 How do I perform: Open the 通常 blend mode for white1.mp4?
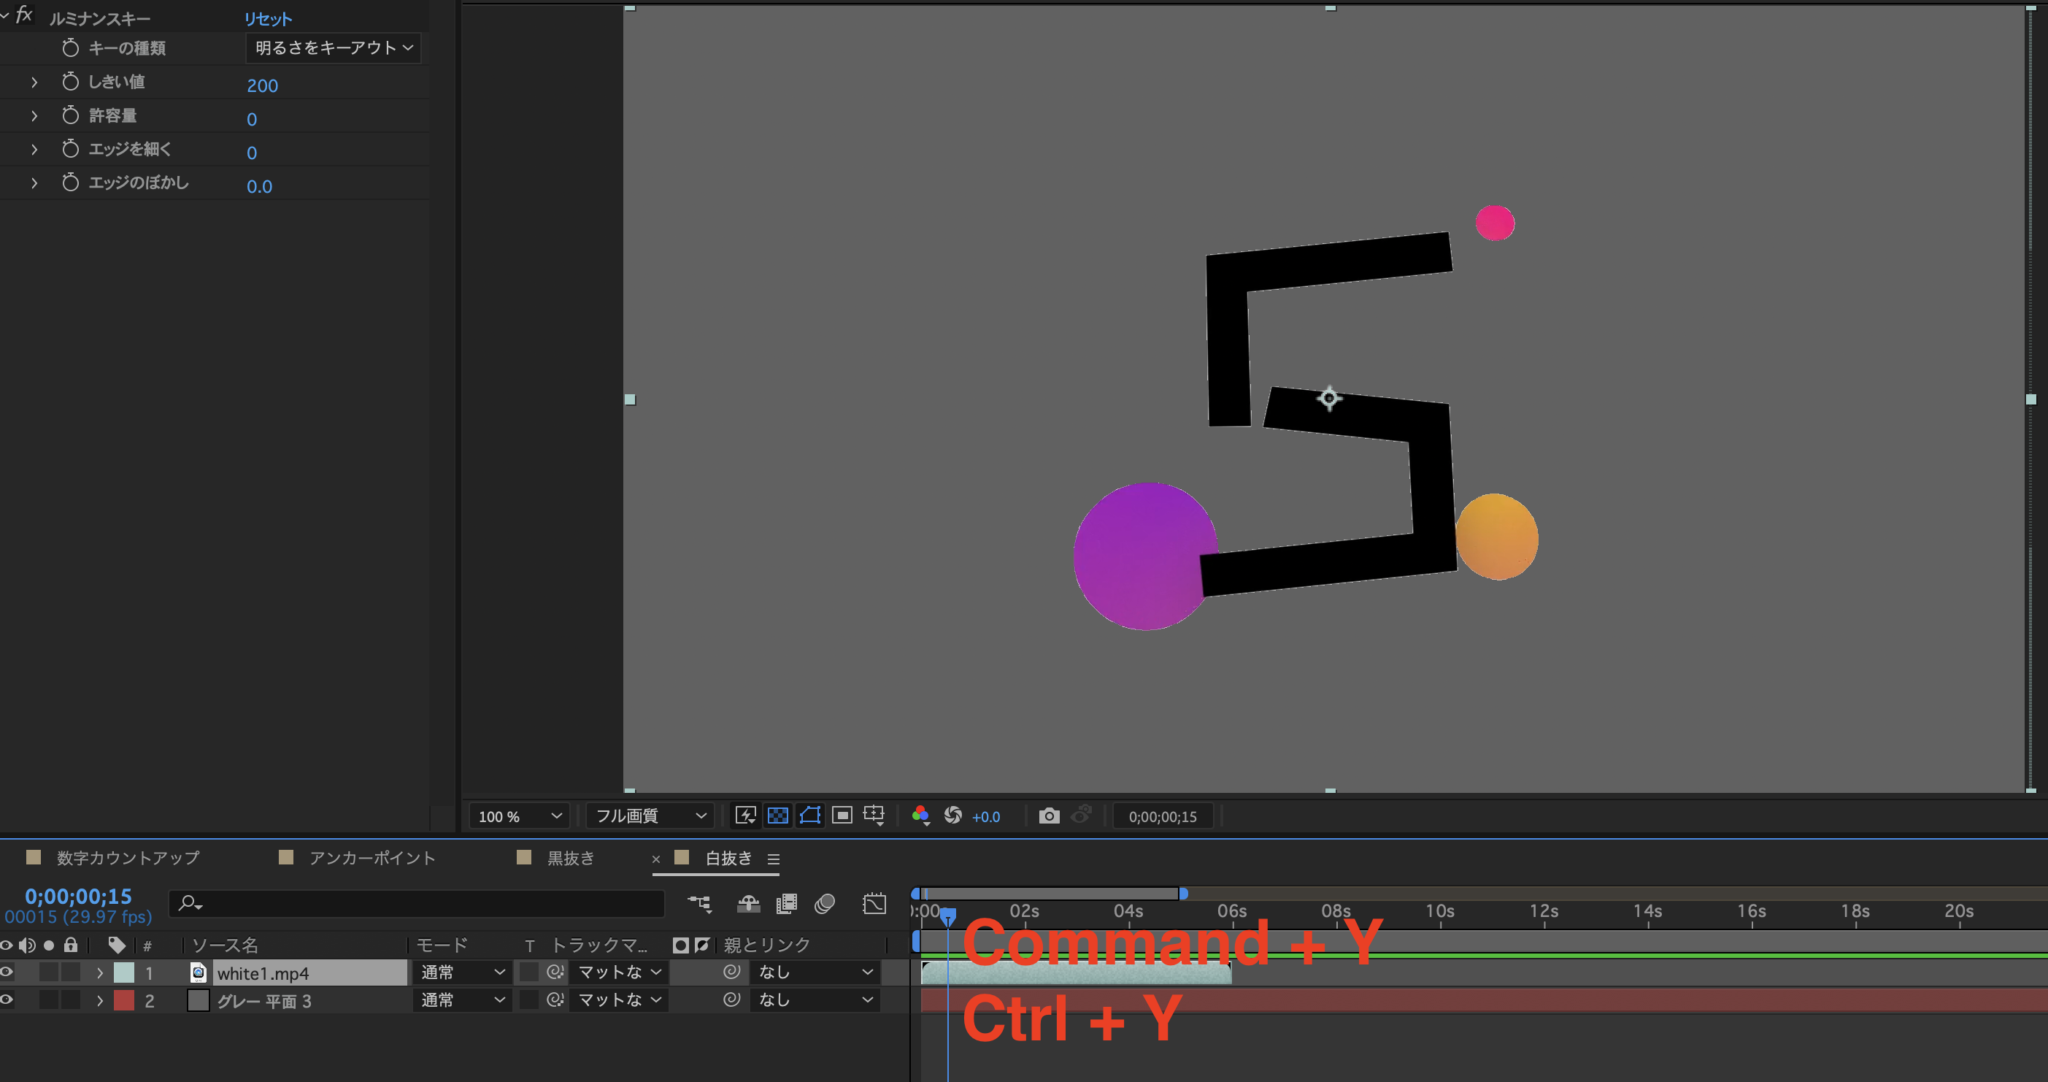[460, 971]
